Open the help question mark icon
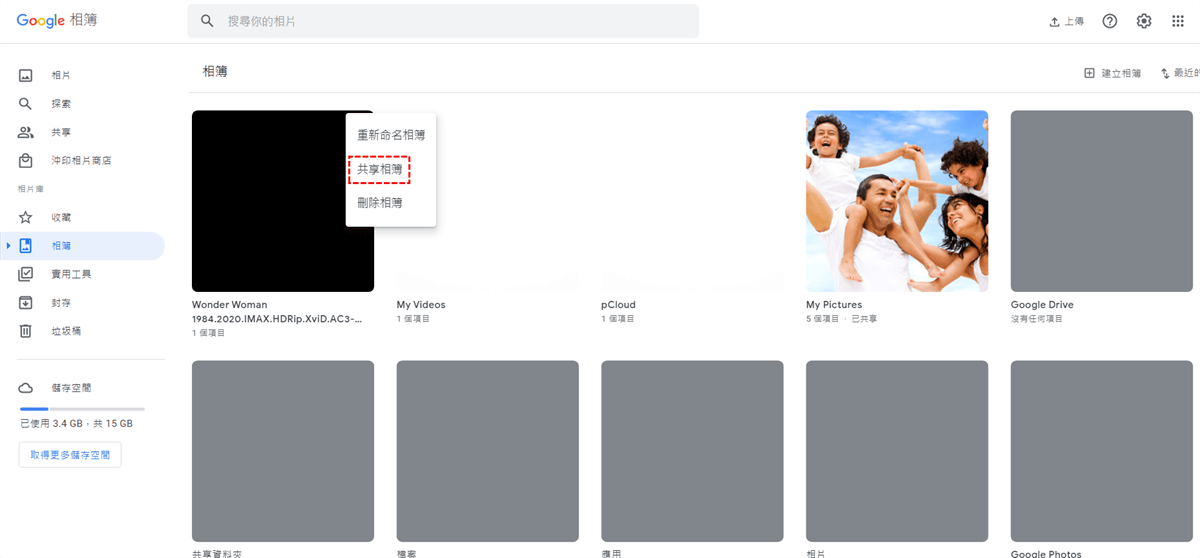This screenshot has height=558, width=1200. [1110, 21]
